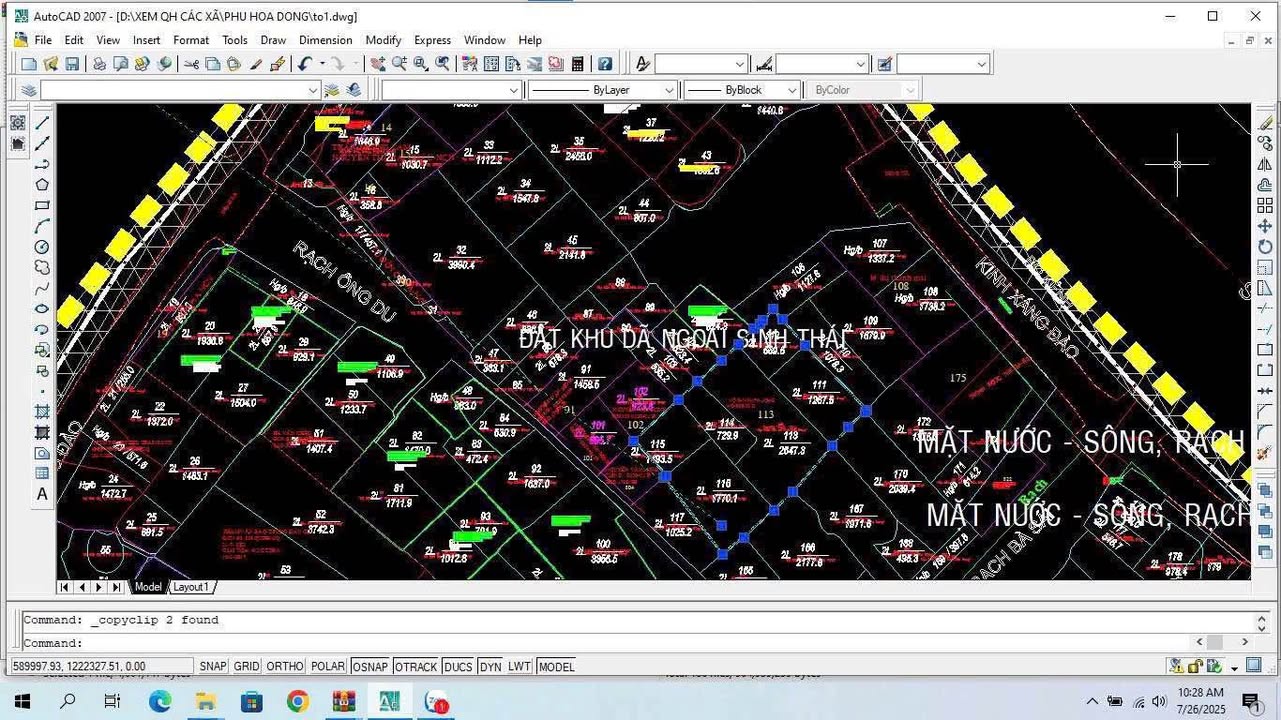The width and height of the screenshot is (1281, 720).
Task: Open the Modify menu
Action: tap(383, 40)
